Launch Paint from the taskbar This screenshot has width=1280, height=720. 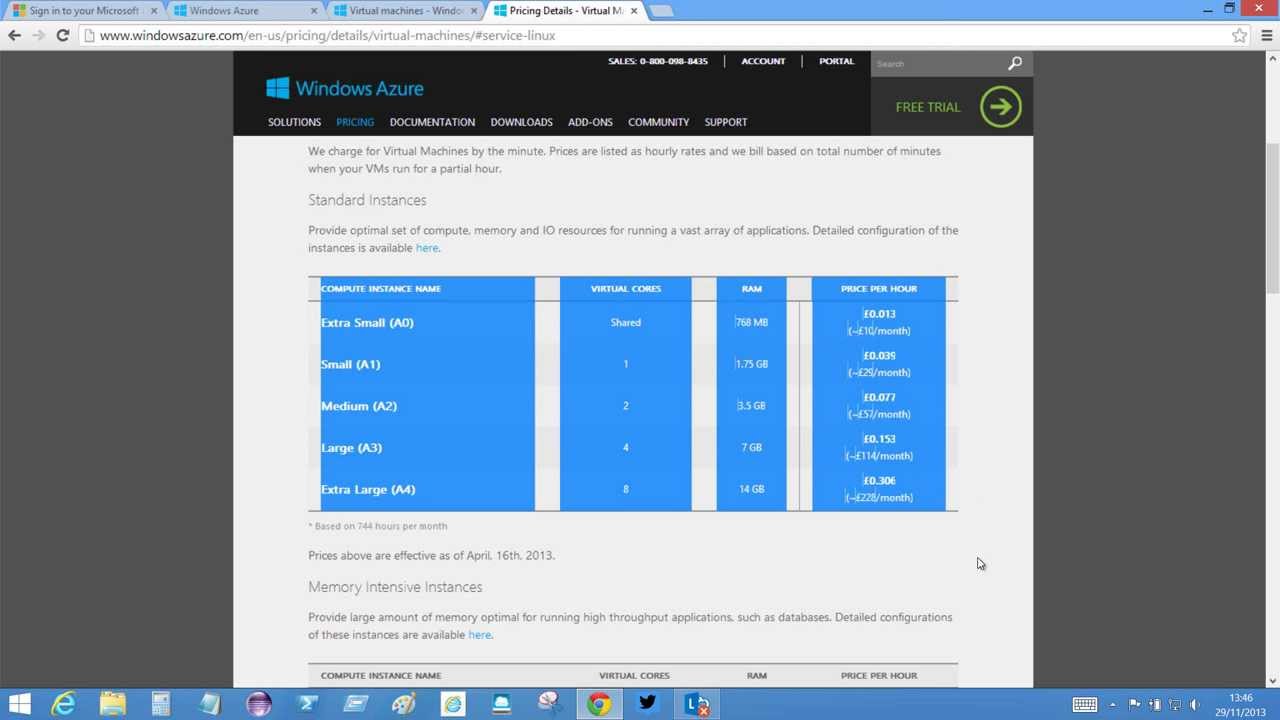(x=404, y=704)
